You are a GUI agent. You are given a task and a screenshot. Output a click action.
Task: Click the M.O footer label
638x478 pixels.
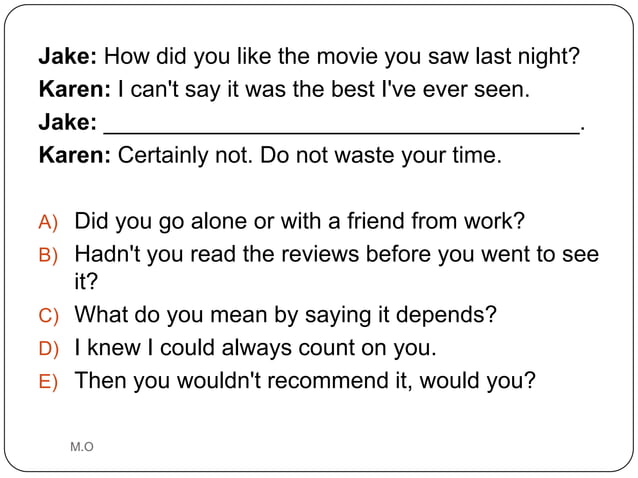[82, 446]
